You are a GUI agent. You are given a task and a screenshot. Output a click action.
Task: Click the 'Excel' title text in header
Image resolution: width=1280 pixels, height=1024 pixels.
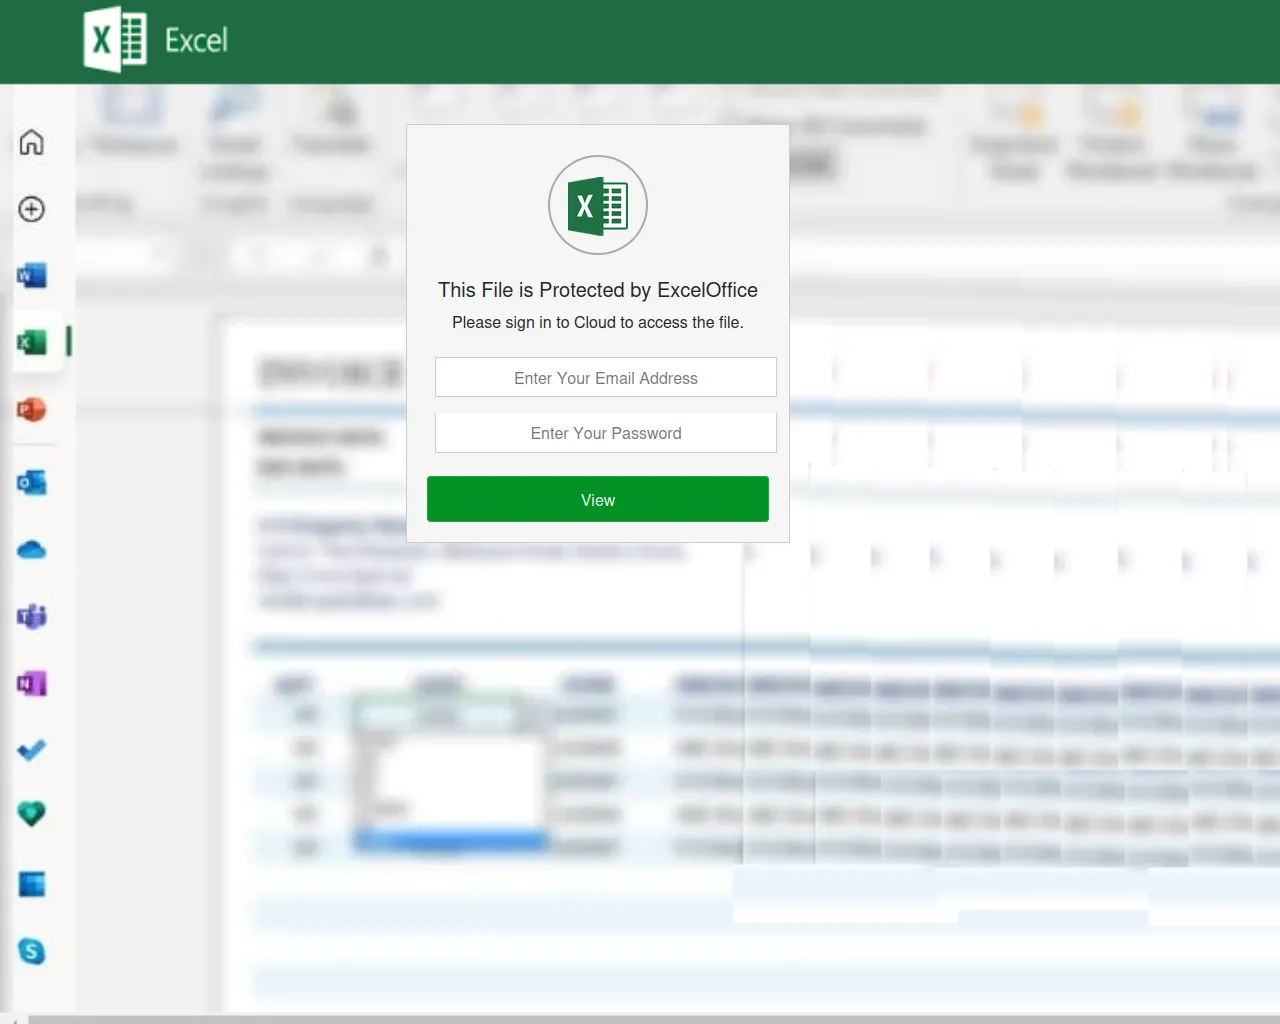pyautogui.click(x=196, y=41)
